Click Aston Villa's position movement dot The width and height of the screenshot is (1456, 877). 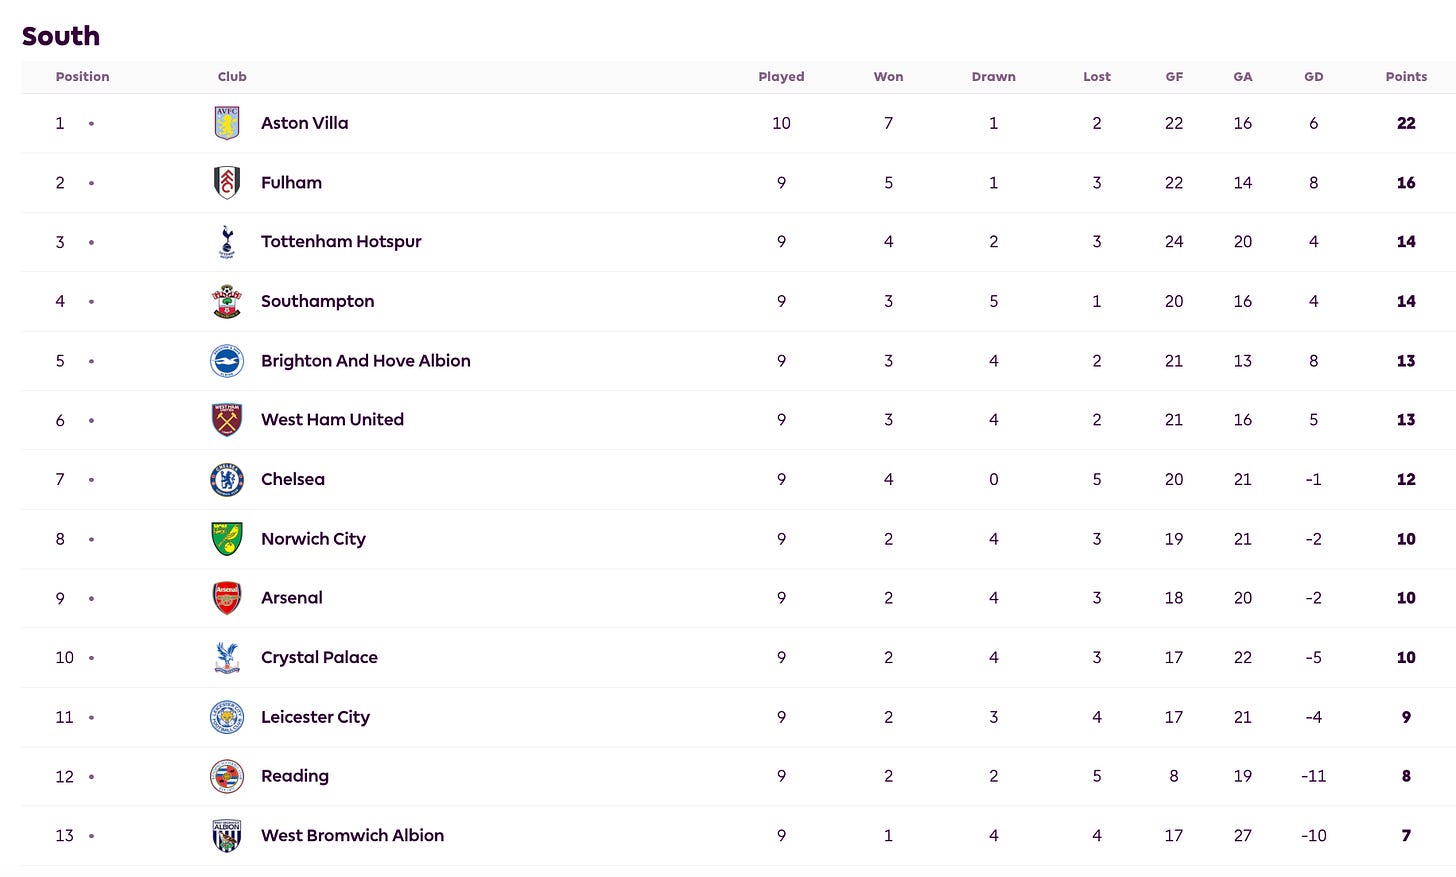tap(91, 124)
